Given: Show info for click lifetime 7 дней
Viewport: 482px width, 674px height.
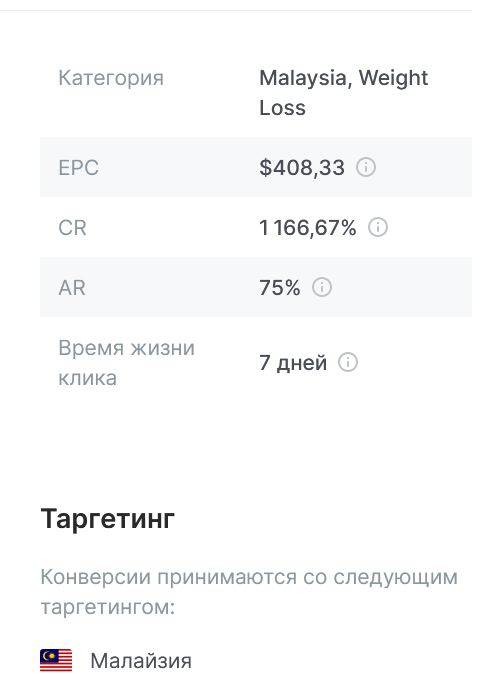Looking at the screenshot, I should [x=348, y=362].
